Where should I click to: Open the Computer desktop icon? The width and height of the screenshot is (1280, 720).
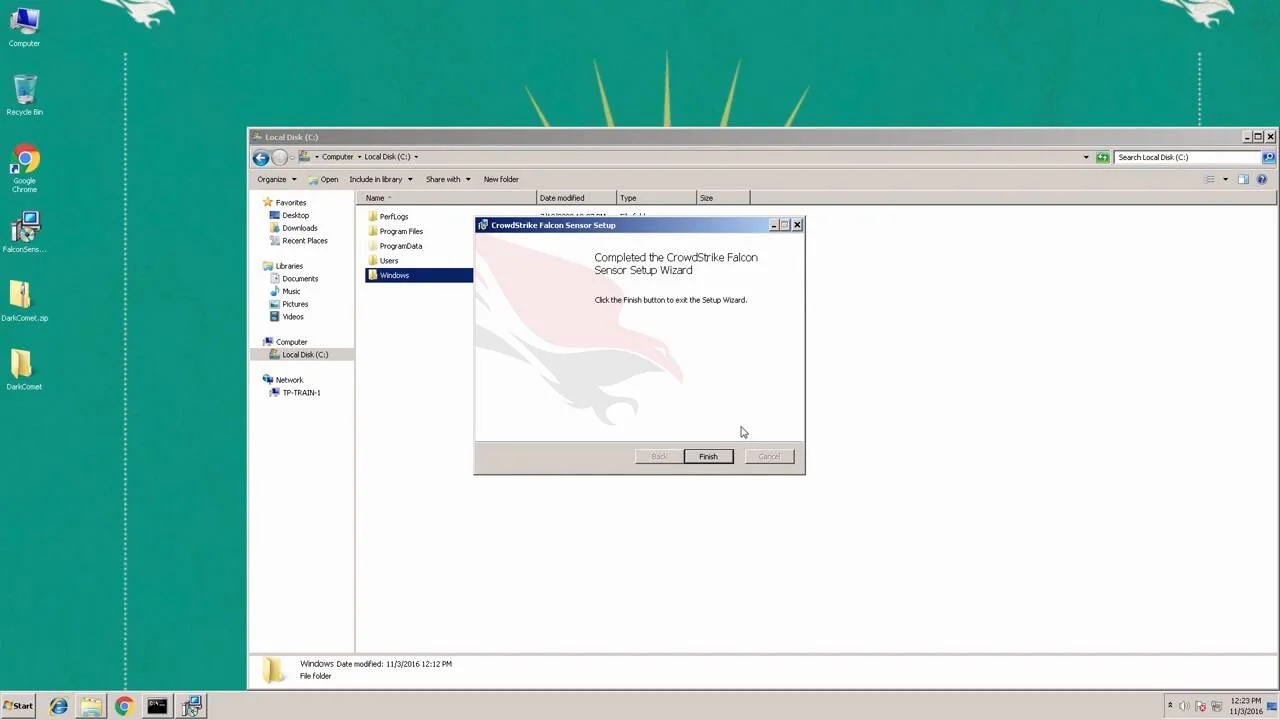tap(24, 27)
